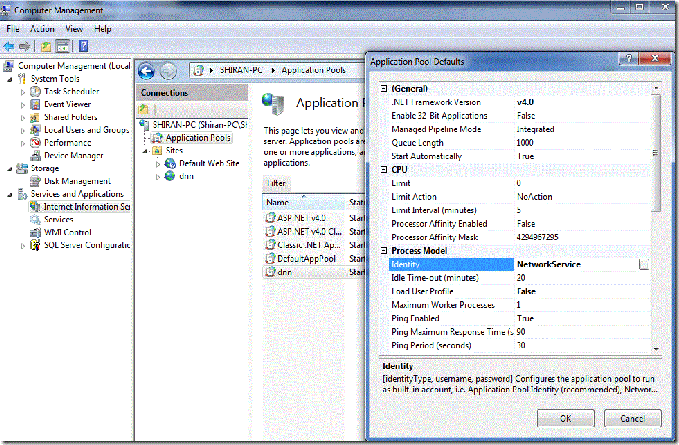Click ASP.NET v4.0 pool icon
This screenshot has height=445, width=679.
coord(270,218)
